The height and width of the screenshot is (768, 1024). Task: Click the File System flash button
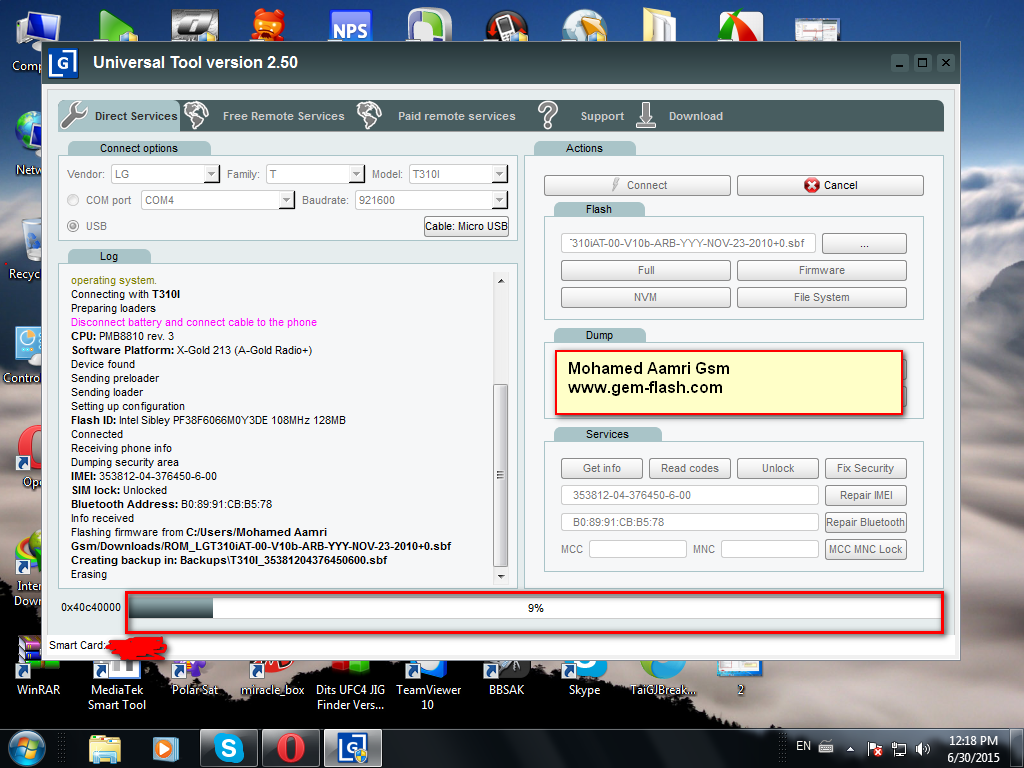click(x=822, y=297)
